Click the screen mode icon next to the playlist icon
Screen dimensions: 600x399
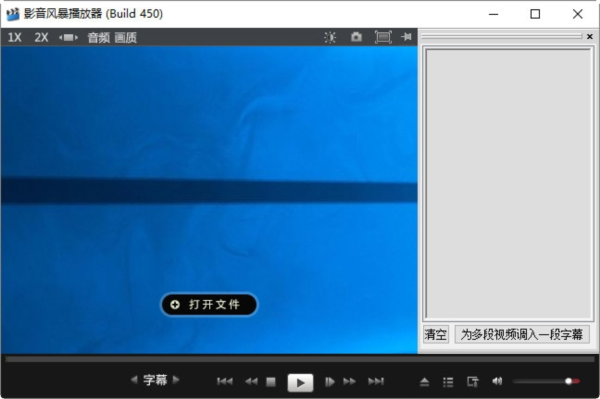tap(473, 381)
